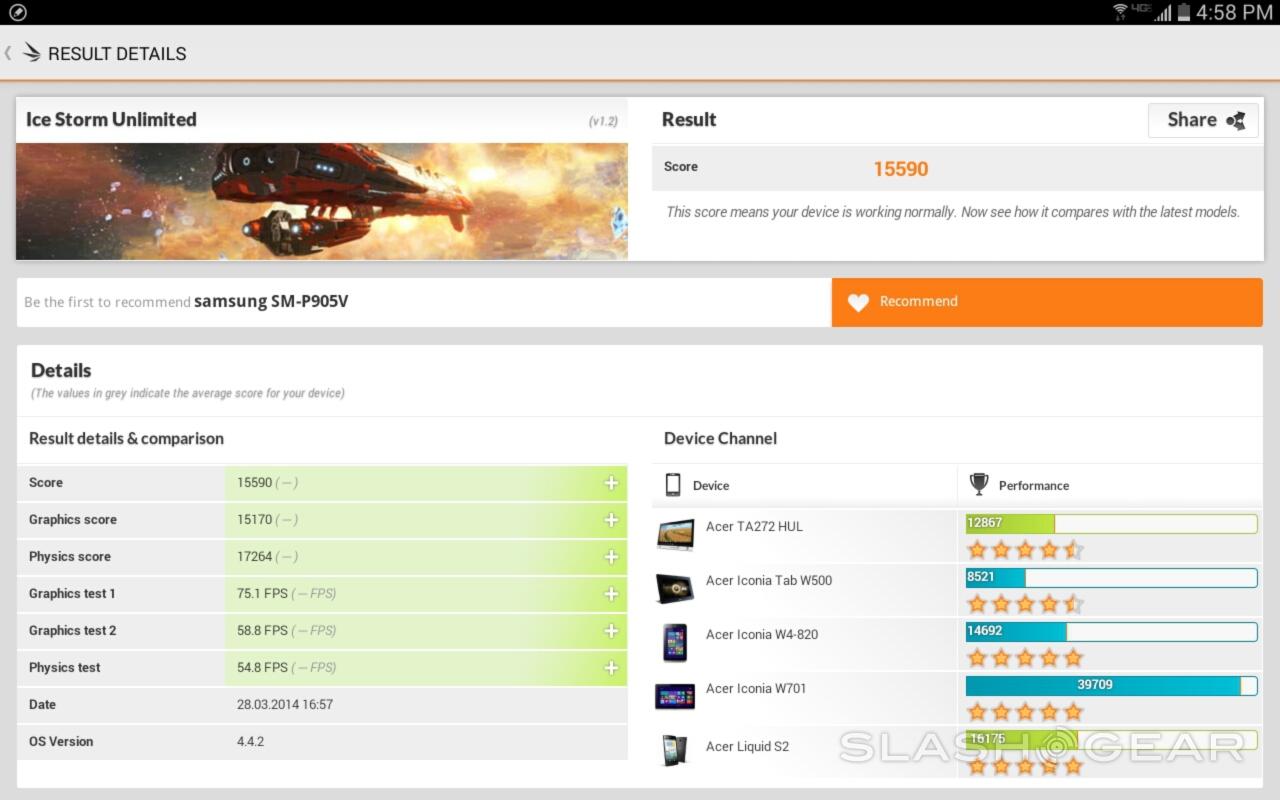The width and height of the screenshot is (1280, 800).
Task: Tap the Ice Storm Unlimited banner image
Action: click(321, 201)
